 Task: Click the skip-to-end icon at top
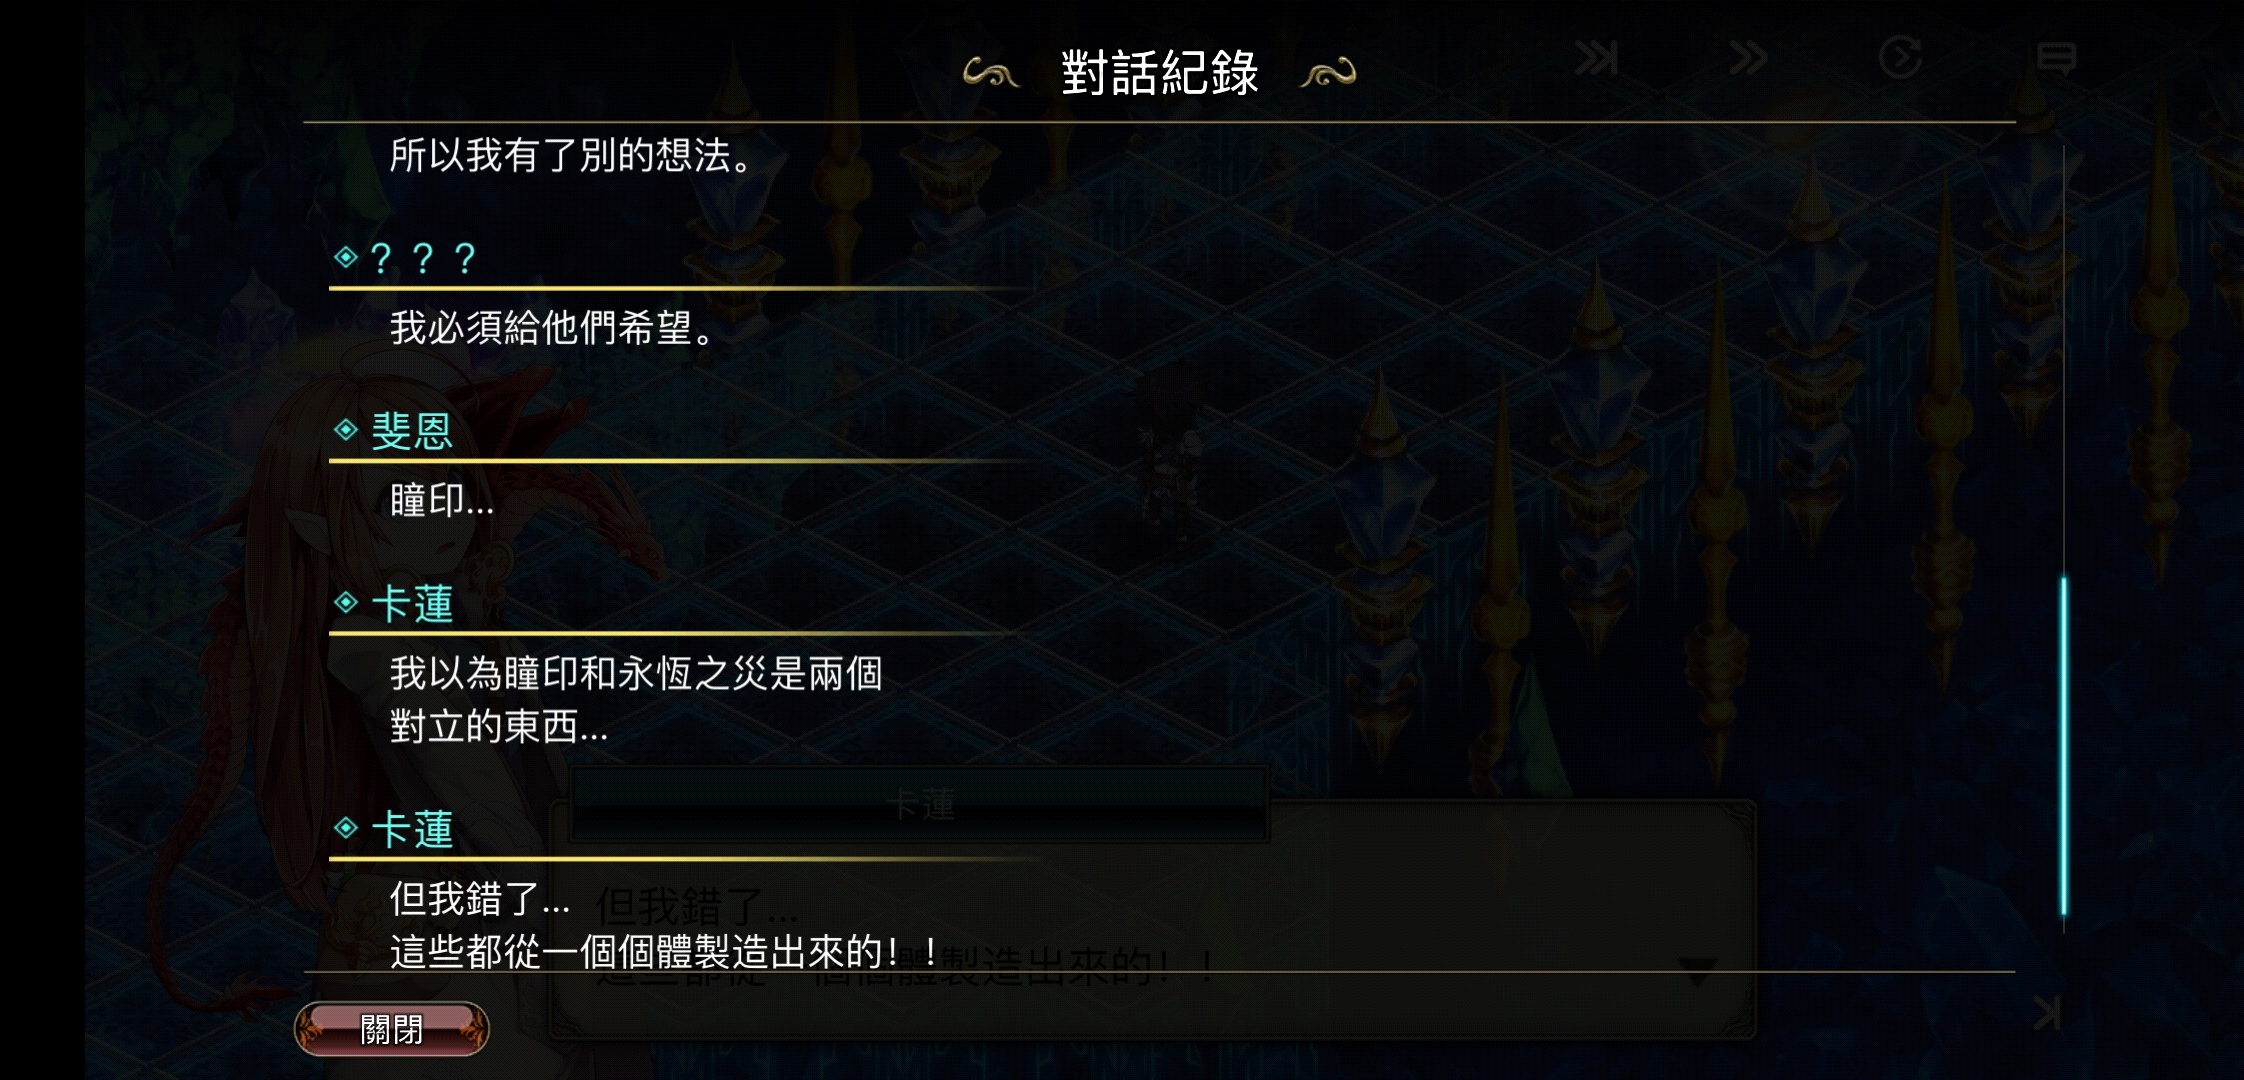pos(1596,58)
